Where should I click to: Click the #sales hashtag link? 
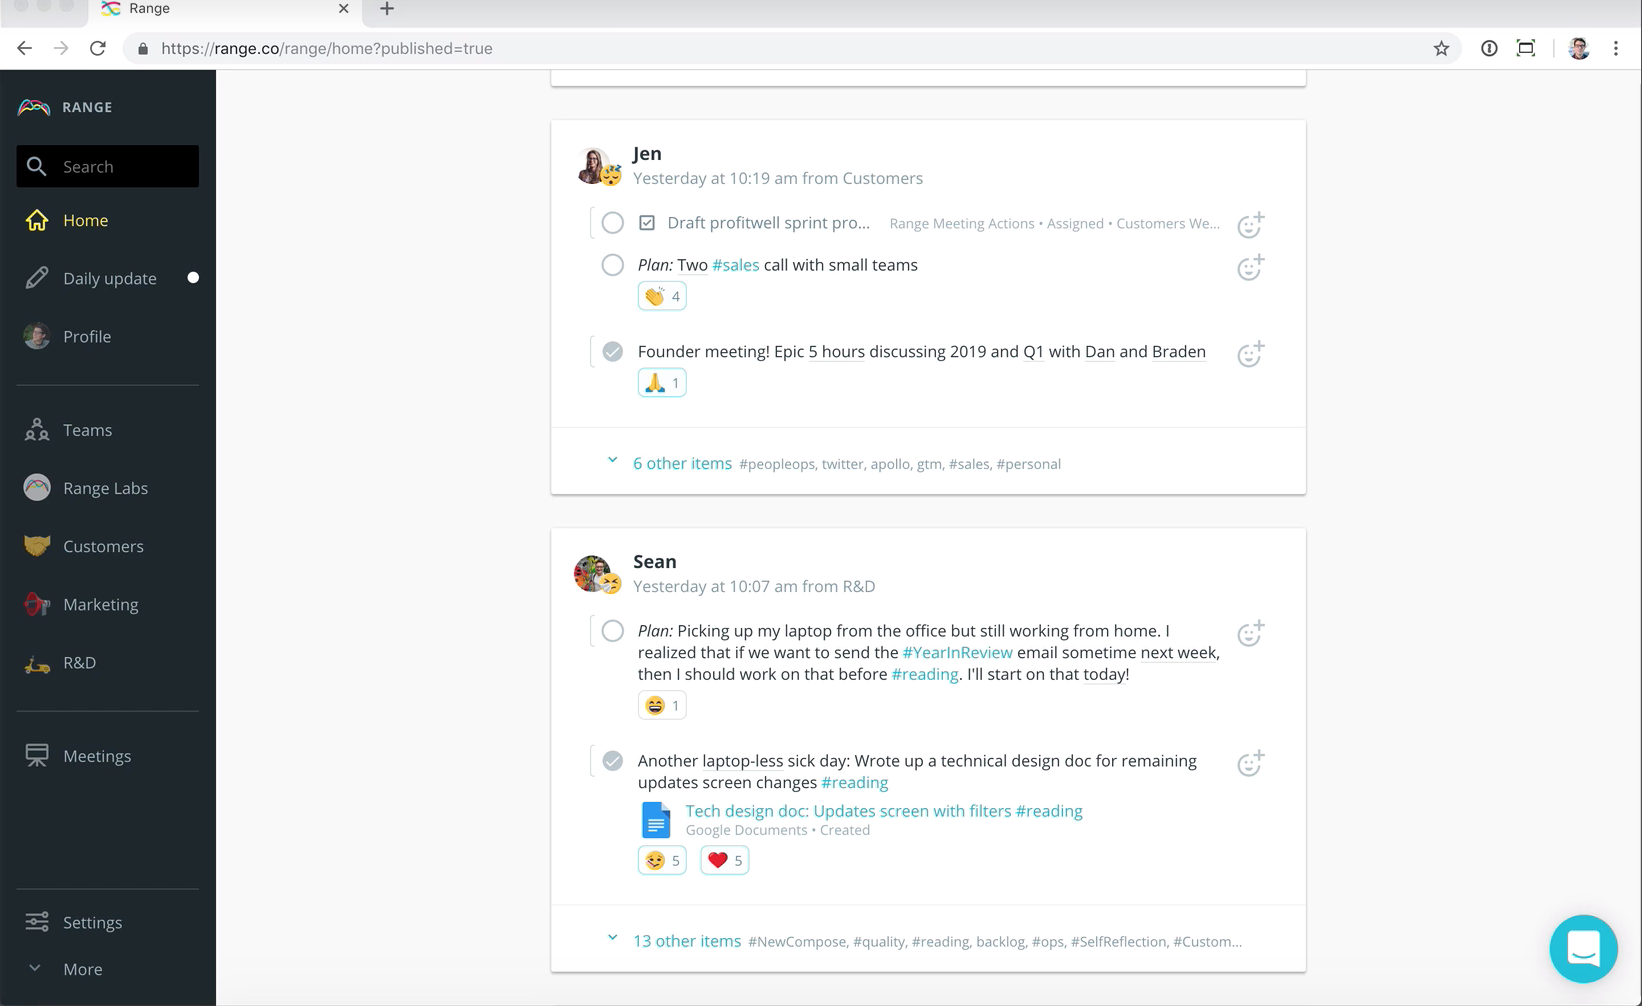(736, 265)
